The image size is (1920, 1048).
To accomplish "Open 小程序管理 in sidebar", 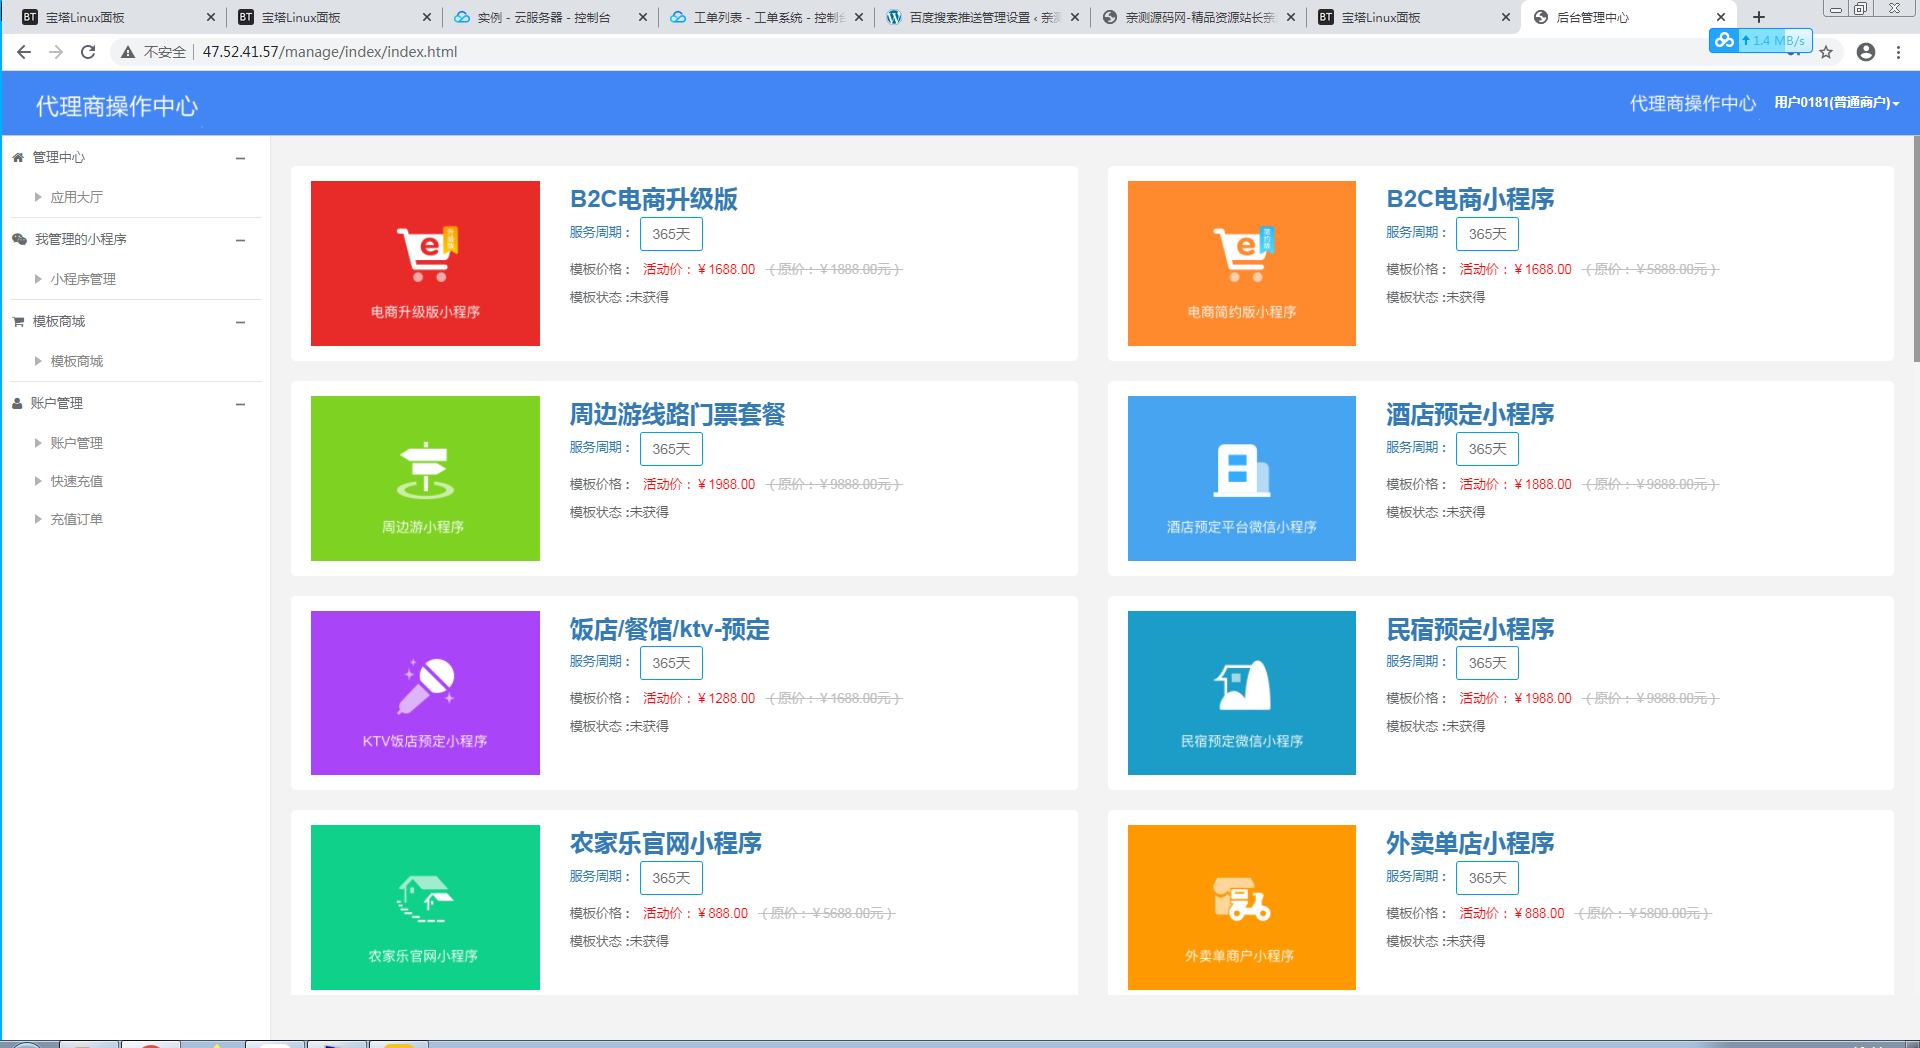I will tap(83, 280).
